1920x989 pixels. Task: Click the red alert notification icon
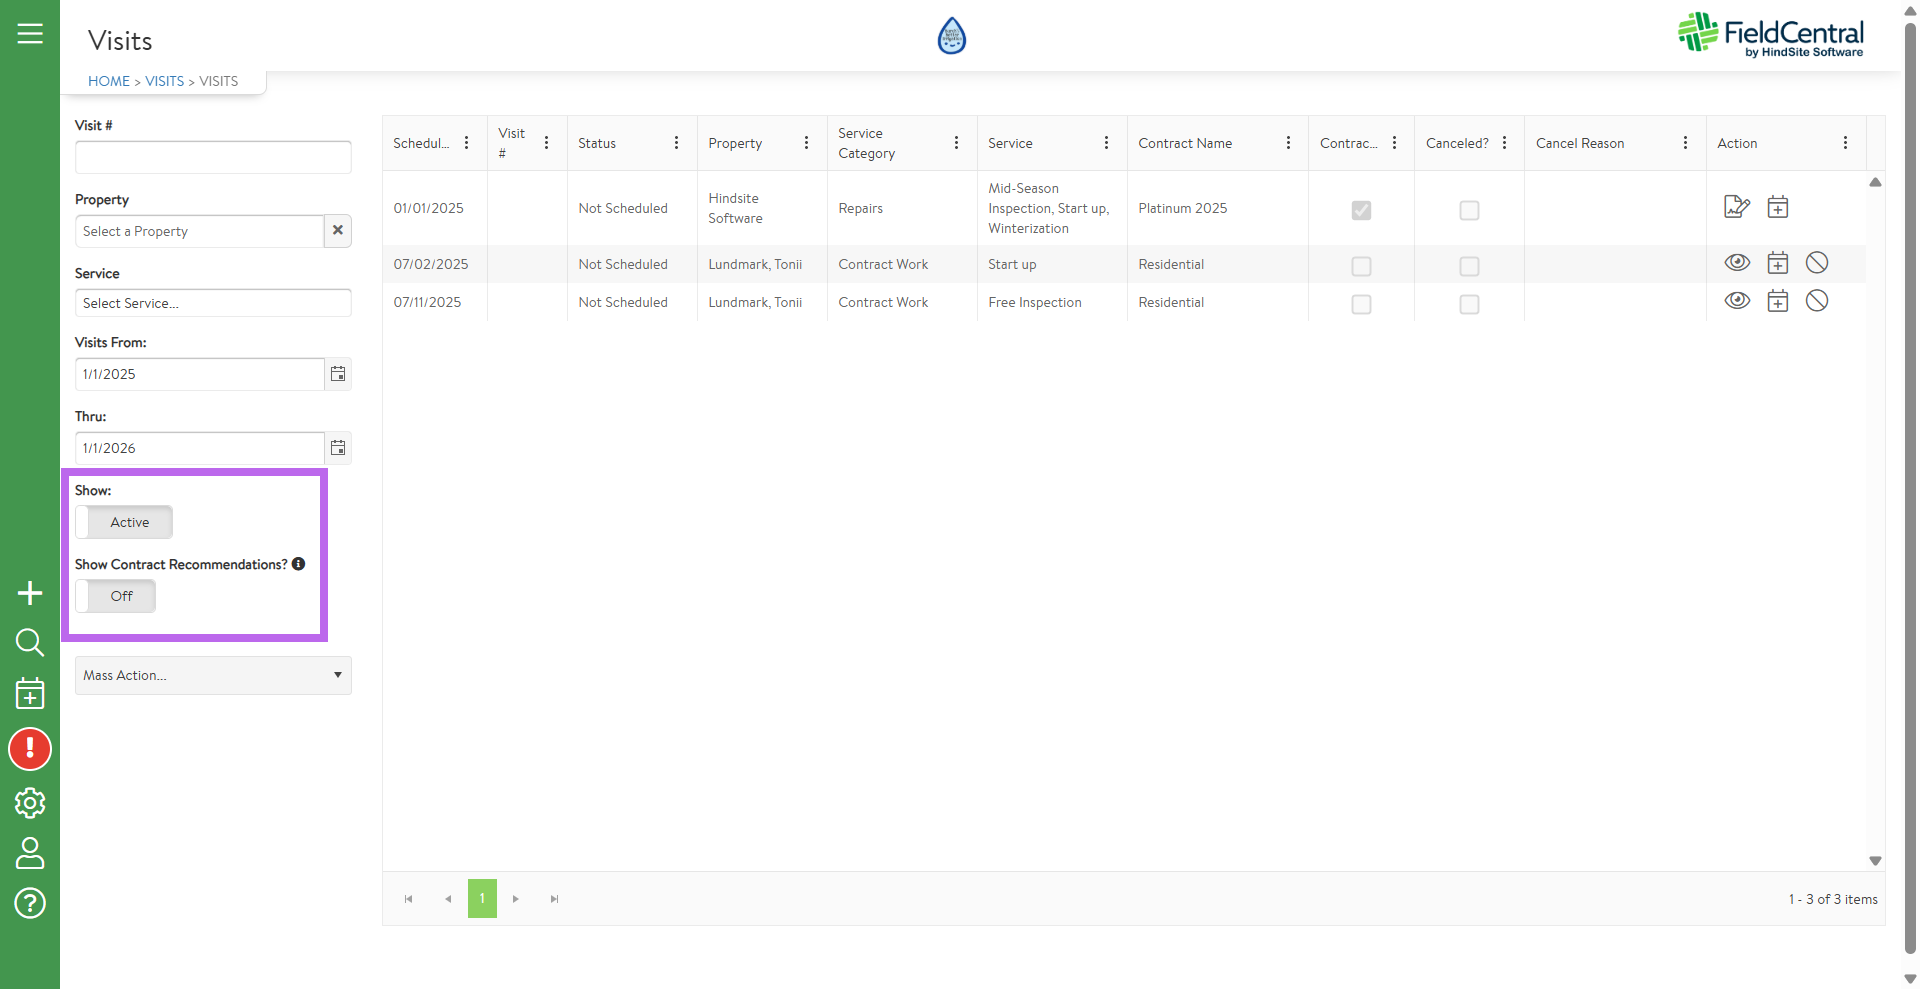click(30, 749)
